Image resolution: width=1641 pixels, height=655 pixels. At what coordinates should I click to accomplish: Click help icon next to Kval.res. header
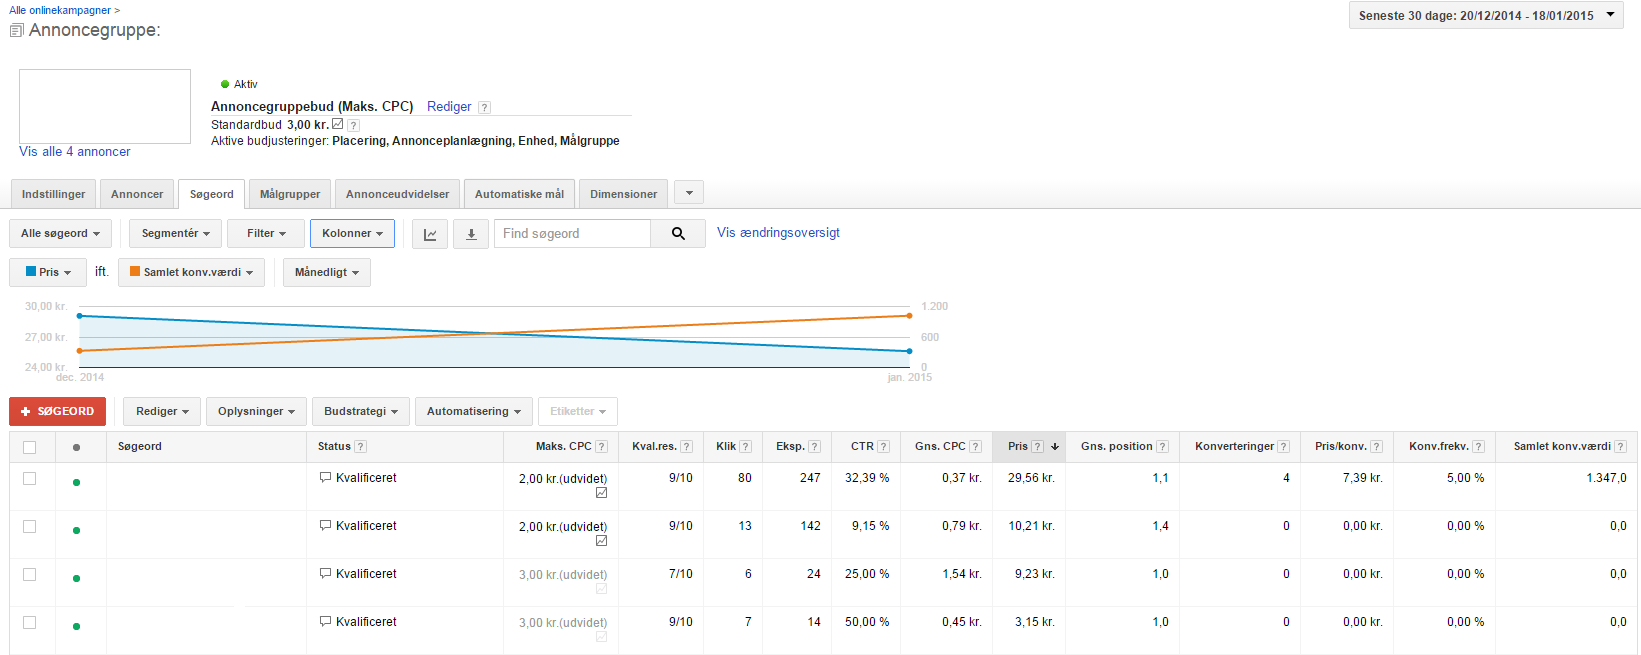click(x=686, y=447)
